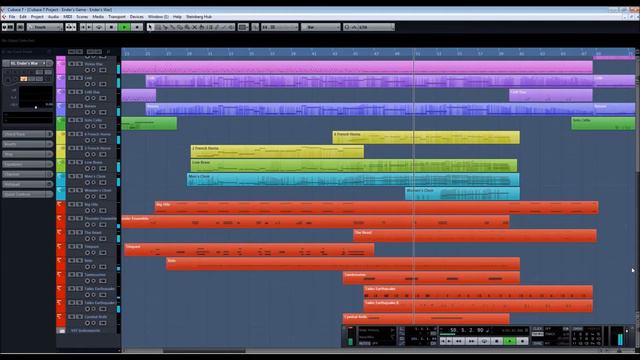Open the quantize preset dropdown in the toolbar
This screenshot has height=360, width=640.
(369, 27)
